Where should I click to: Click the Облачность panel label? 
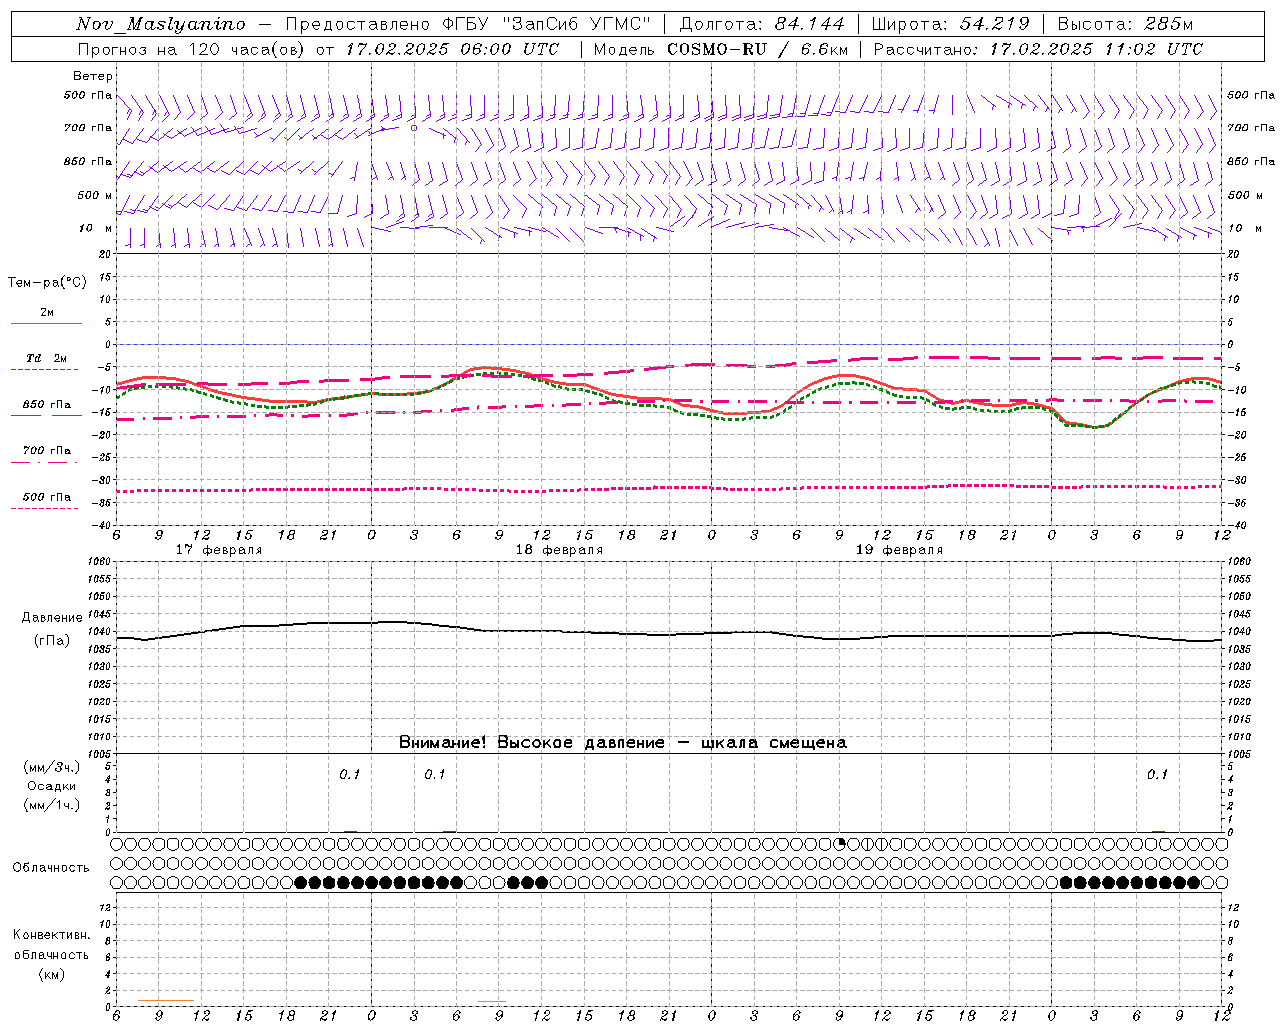coord(51,868)
